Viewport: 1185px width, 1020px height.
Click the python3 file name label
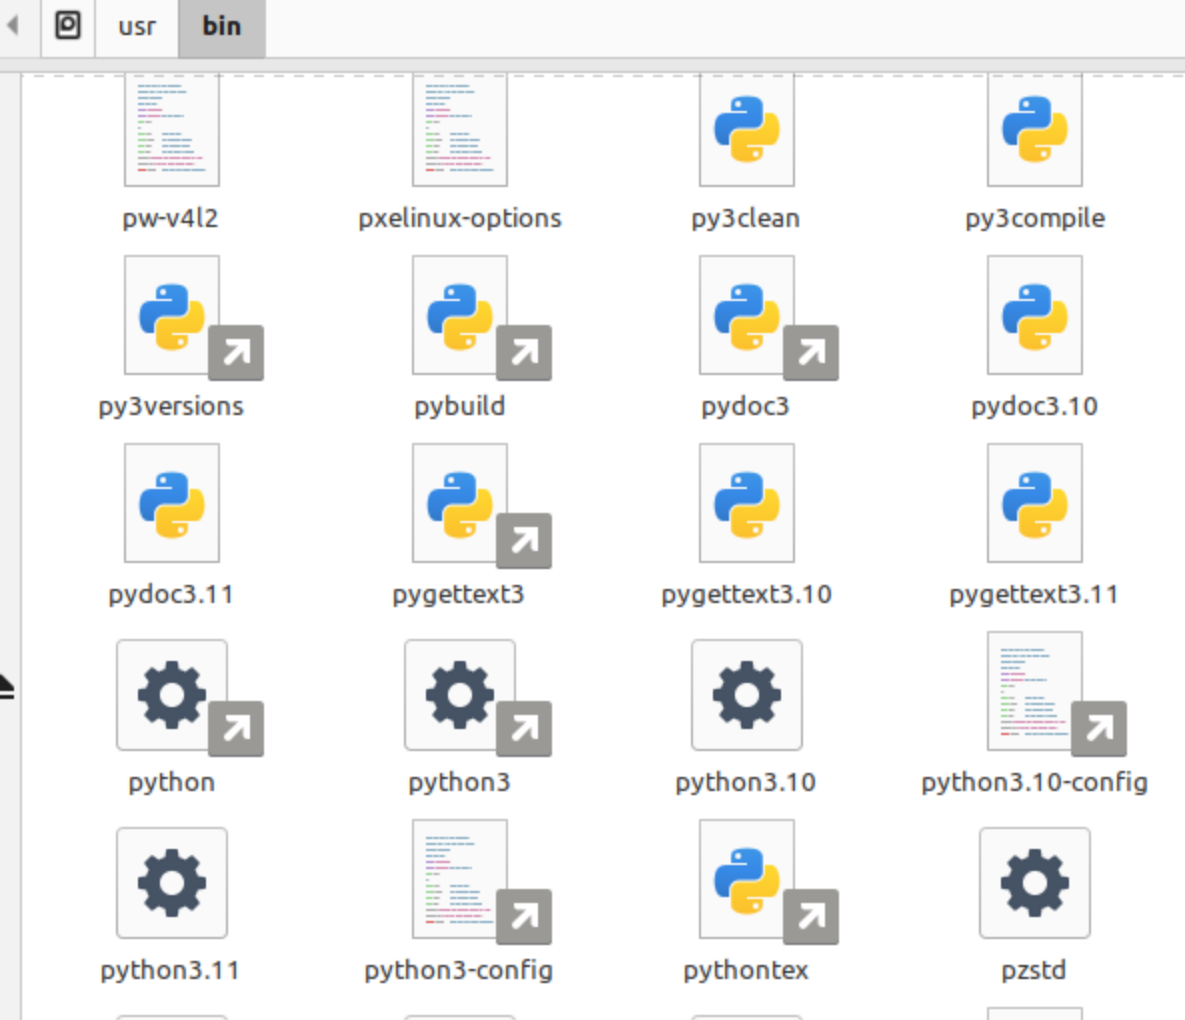tap(459, 783)
